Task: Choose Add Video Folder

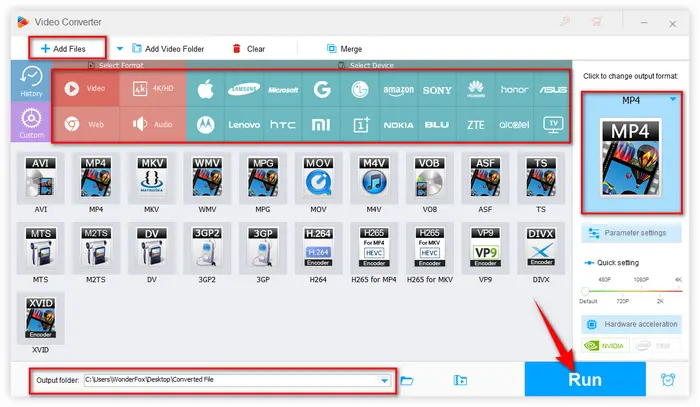Action: (168, 49)
